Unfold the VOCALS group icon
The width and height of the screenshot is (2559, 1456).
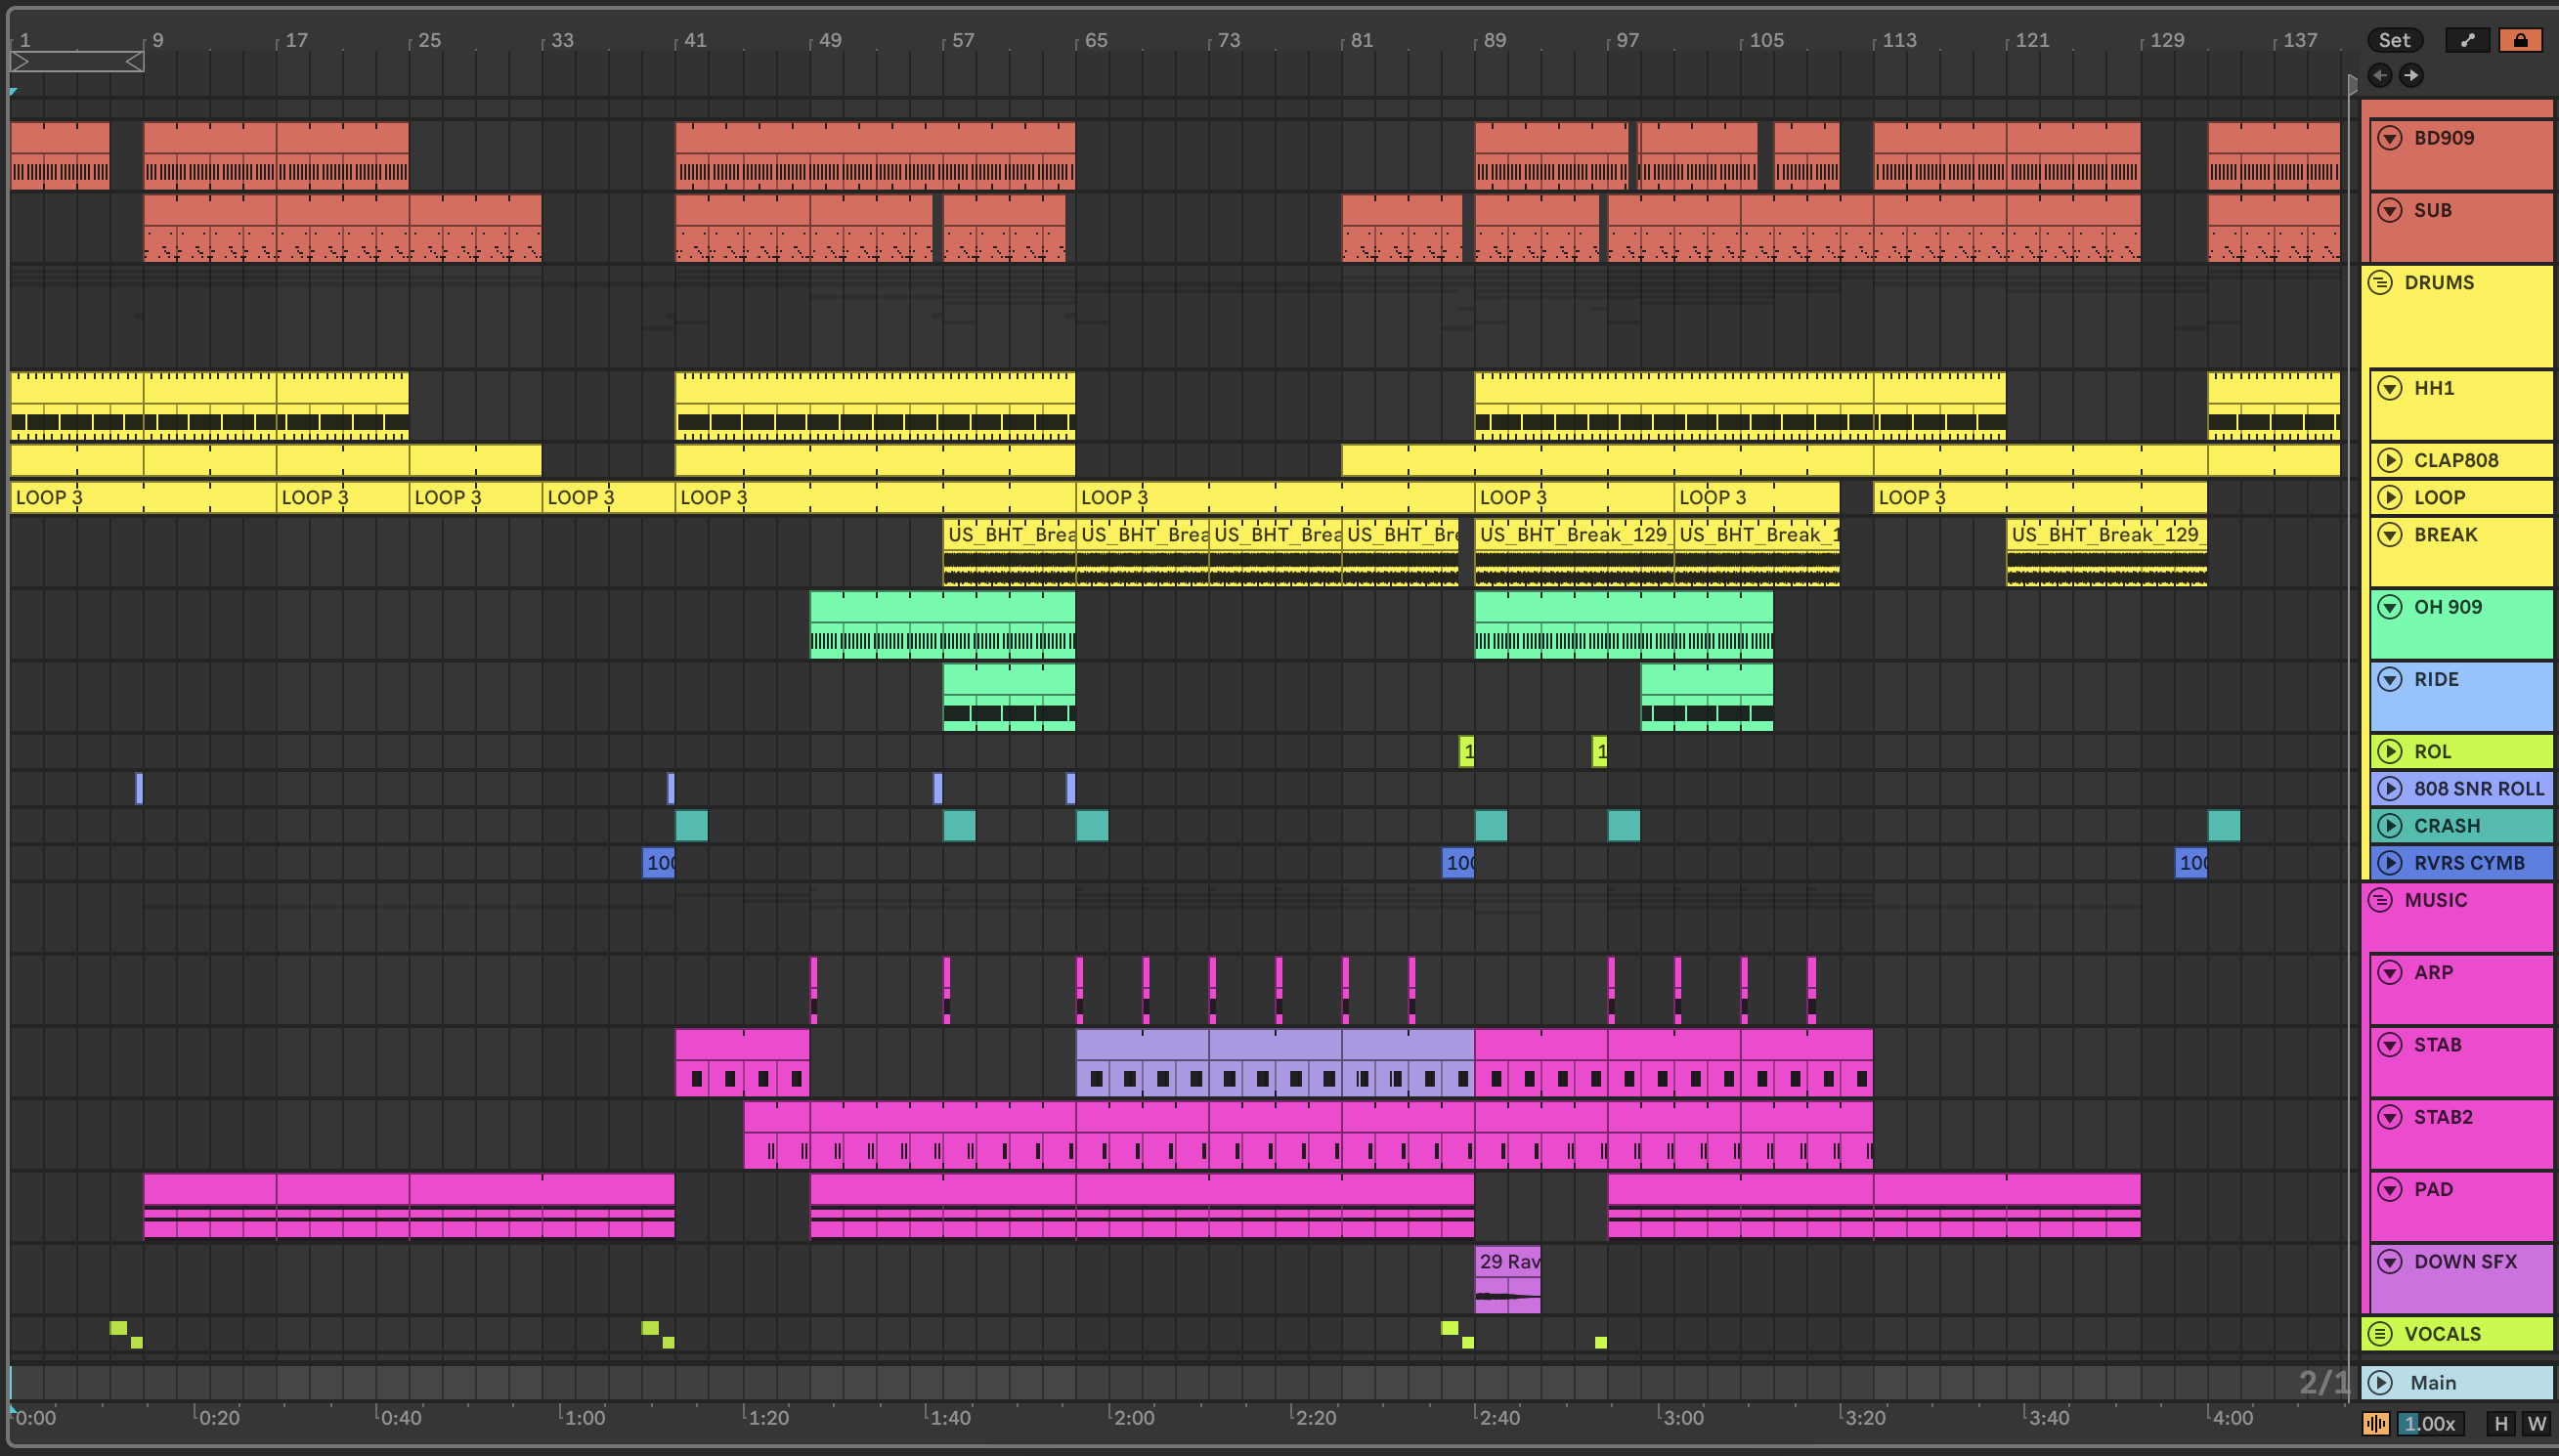(2380, 1334)
